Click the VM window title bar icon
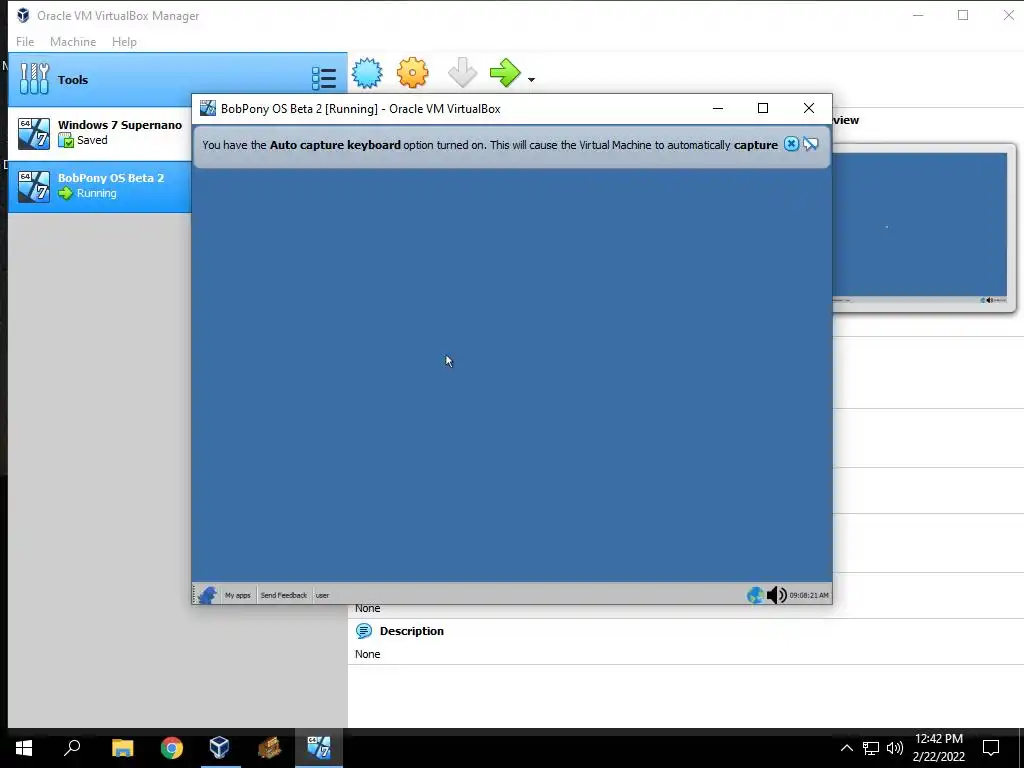Image resolution: width=1024 pixels, height=768 pixels. pyautogui.click(x=208, y=108)
